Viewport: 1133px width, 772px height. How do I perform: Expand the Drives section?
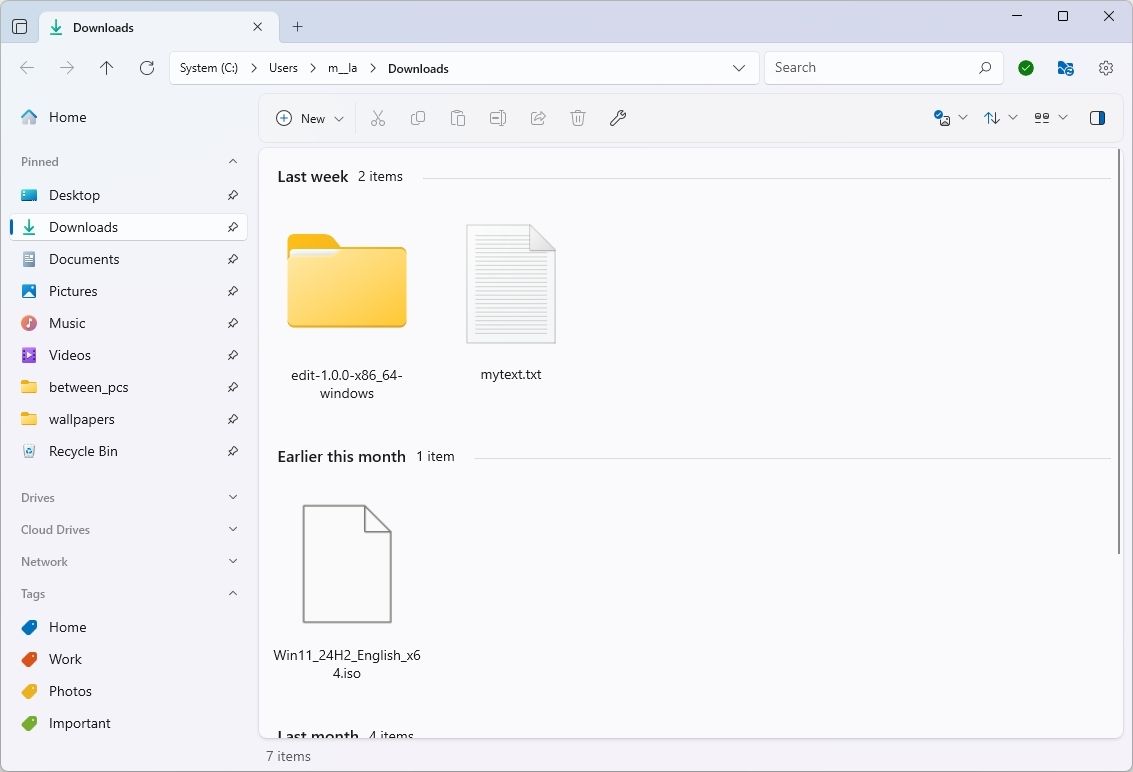tap(232, 497)
